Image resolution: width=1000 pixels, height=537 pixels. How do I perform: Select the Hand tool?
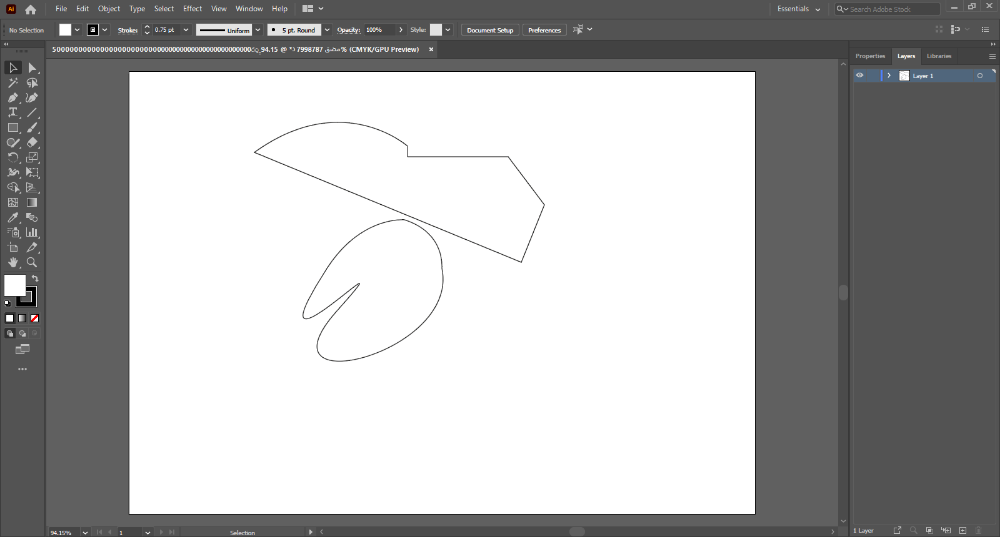[x=13, y=262]
